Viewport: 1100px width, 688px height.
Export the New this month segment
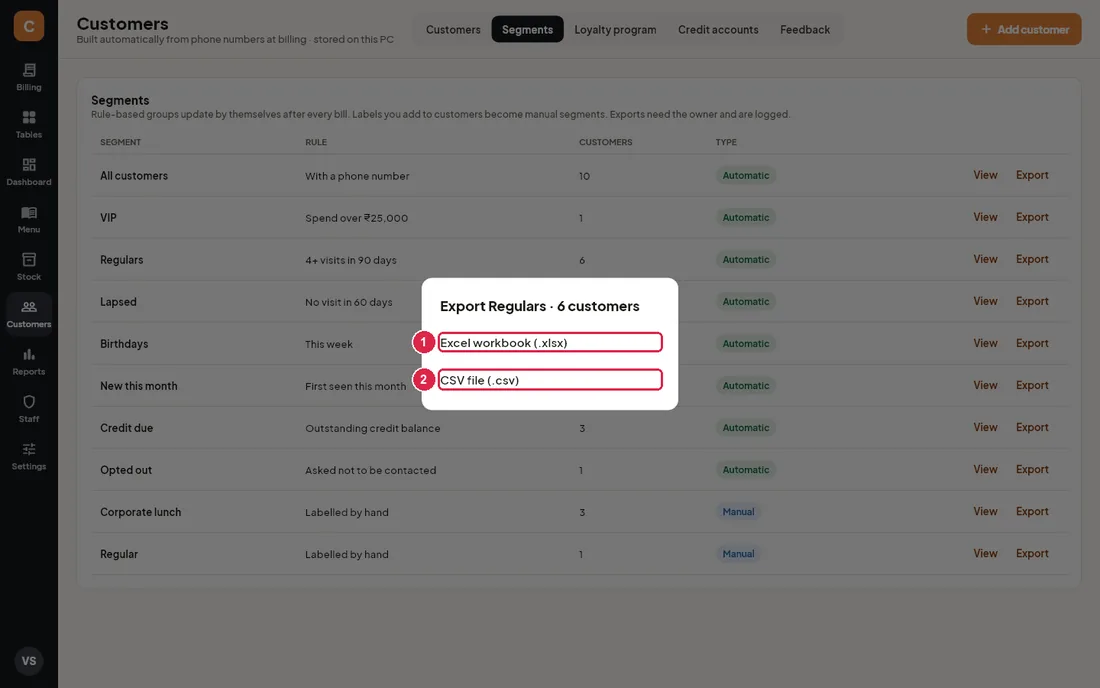[1032, 386]
